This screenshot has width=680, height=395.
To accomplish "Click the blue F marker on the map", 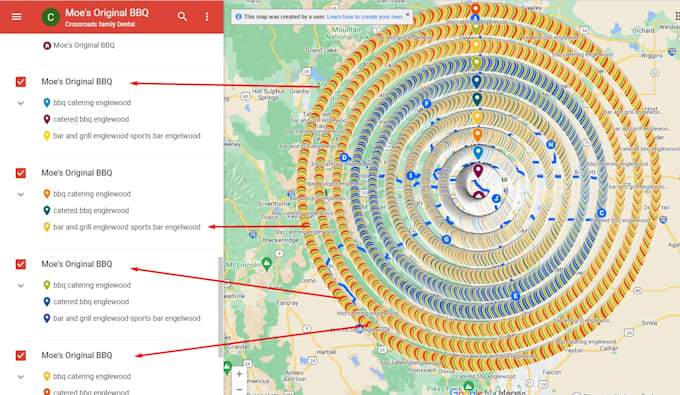I will click(x=427, y=103).
